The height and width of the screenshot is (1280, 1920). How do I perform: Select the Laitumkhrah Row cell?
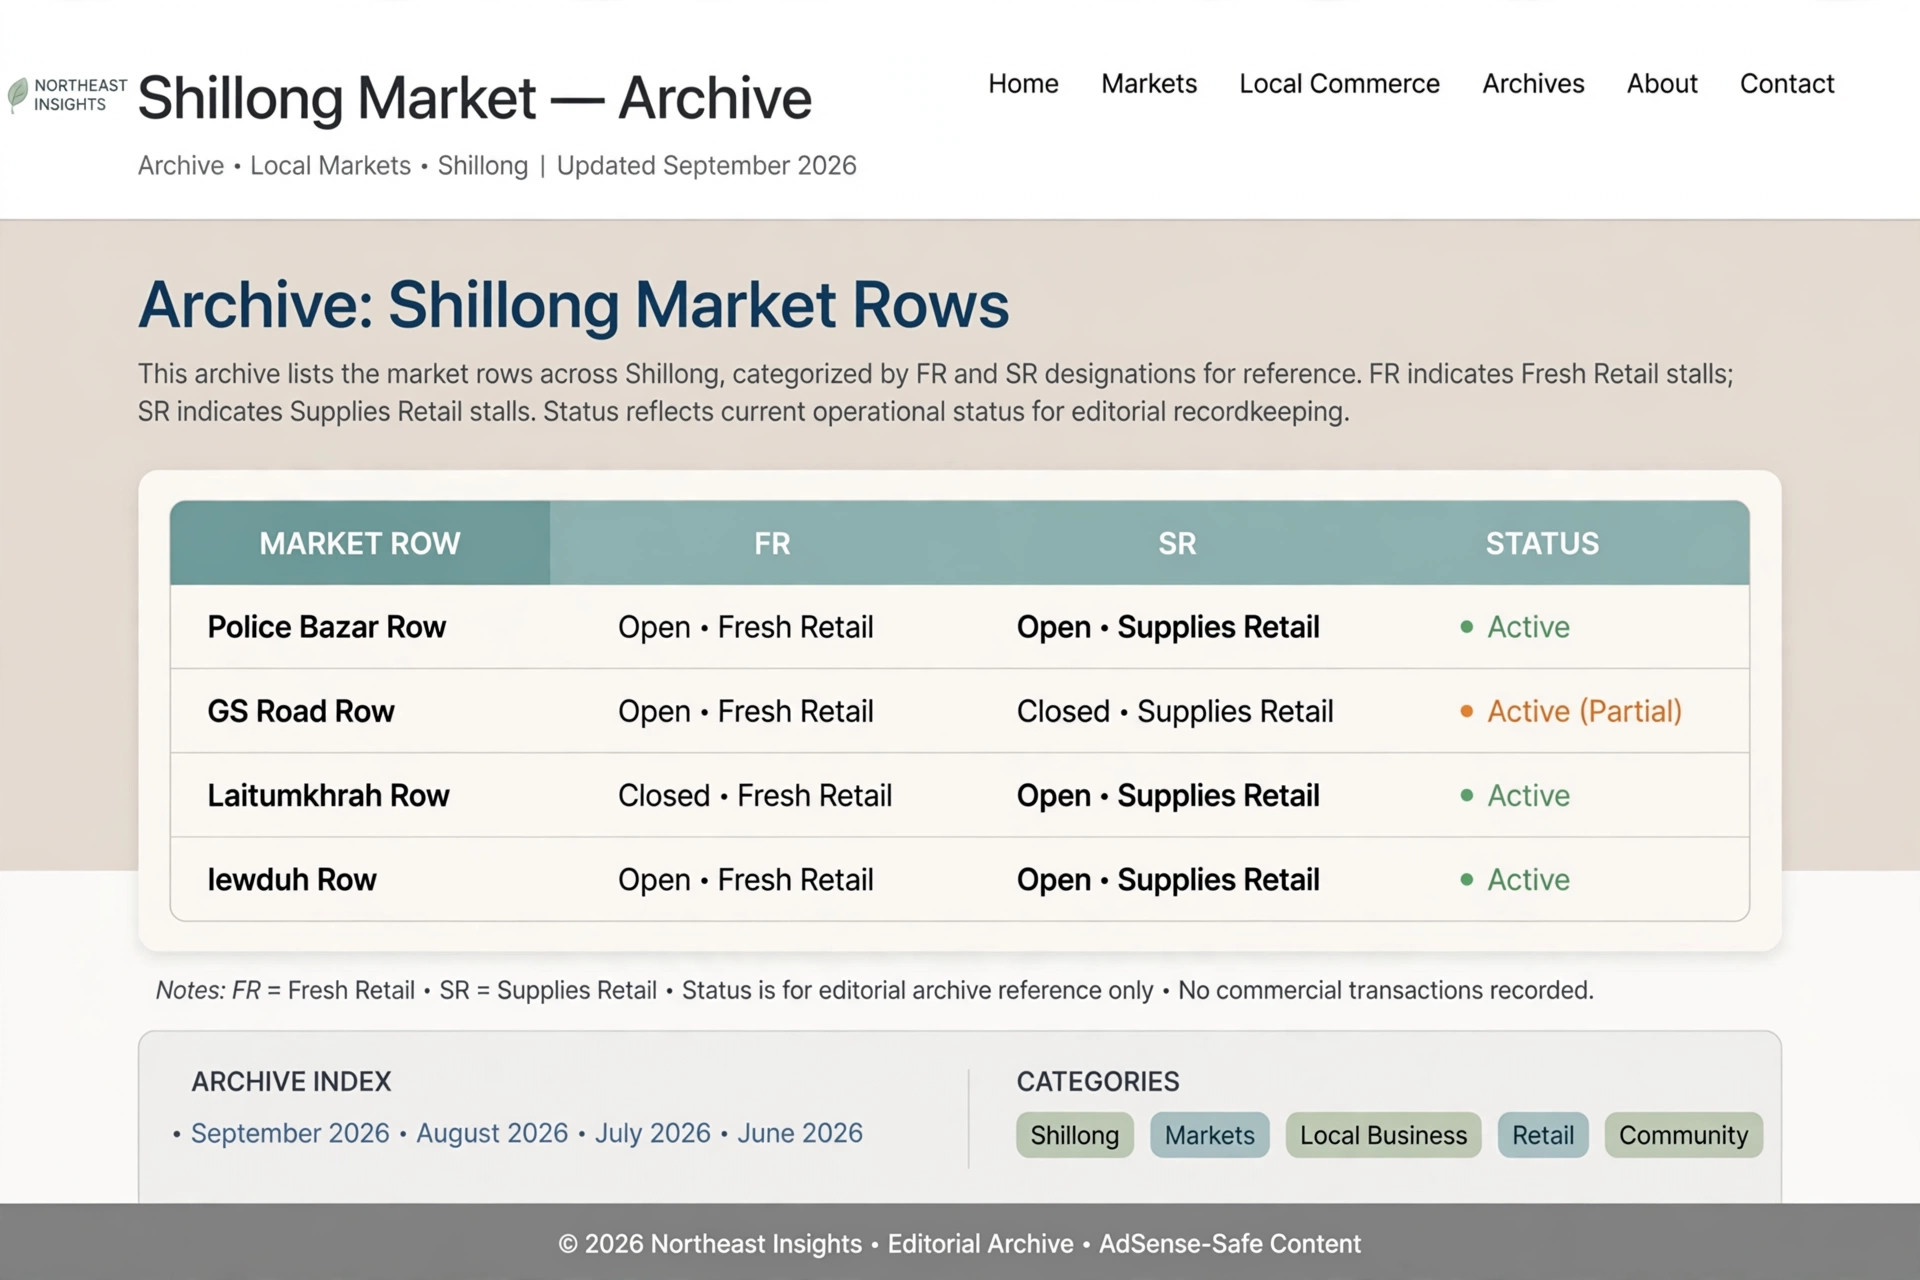pyautogui.click(x=329, y=795)
